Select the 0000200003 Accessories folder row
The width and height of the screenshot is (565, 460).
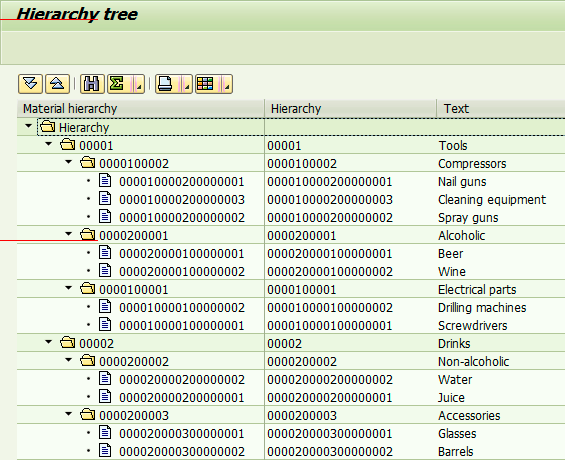(x=291, y=415)
